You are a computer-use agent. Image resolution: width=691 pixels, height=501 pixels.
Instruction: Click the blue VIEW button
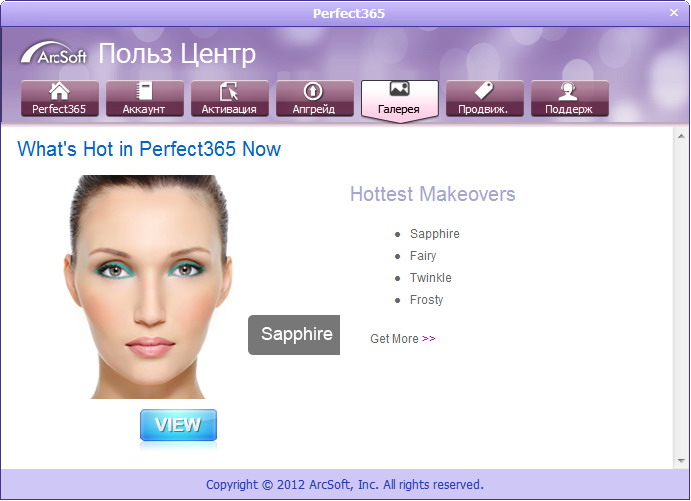[x=178, y=425]
